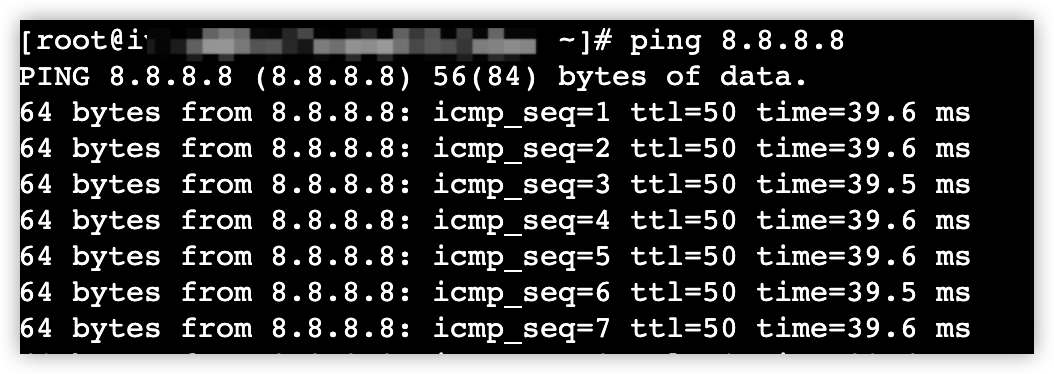Click the icmp_seq=3 text
Image resolution: width=1054 pixels, height=374 pixels.
[x=521, y=185]
